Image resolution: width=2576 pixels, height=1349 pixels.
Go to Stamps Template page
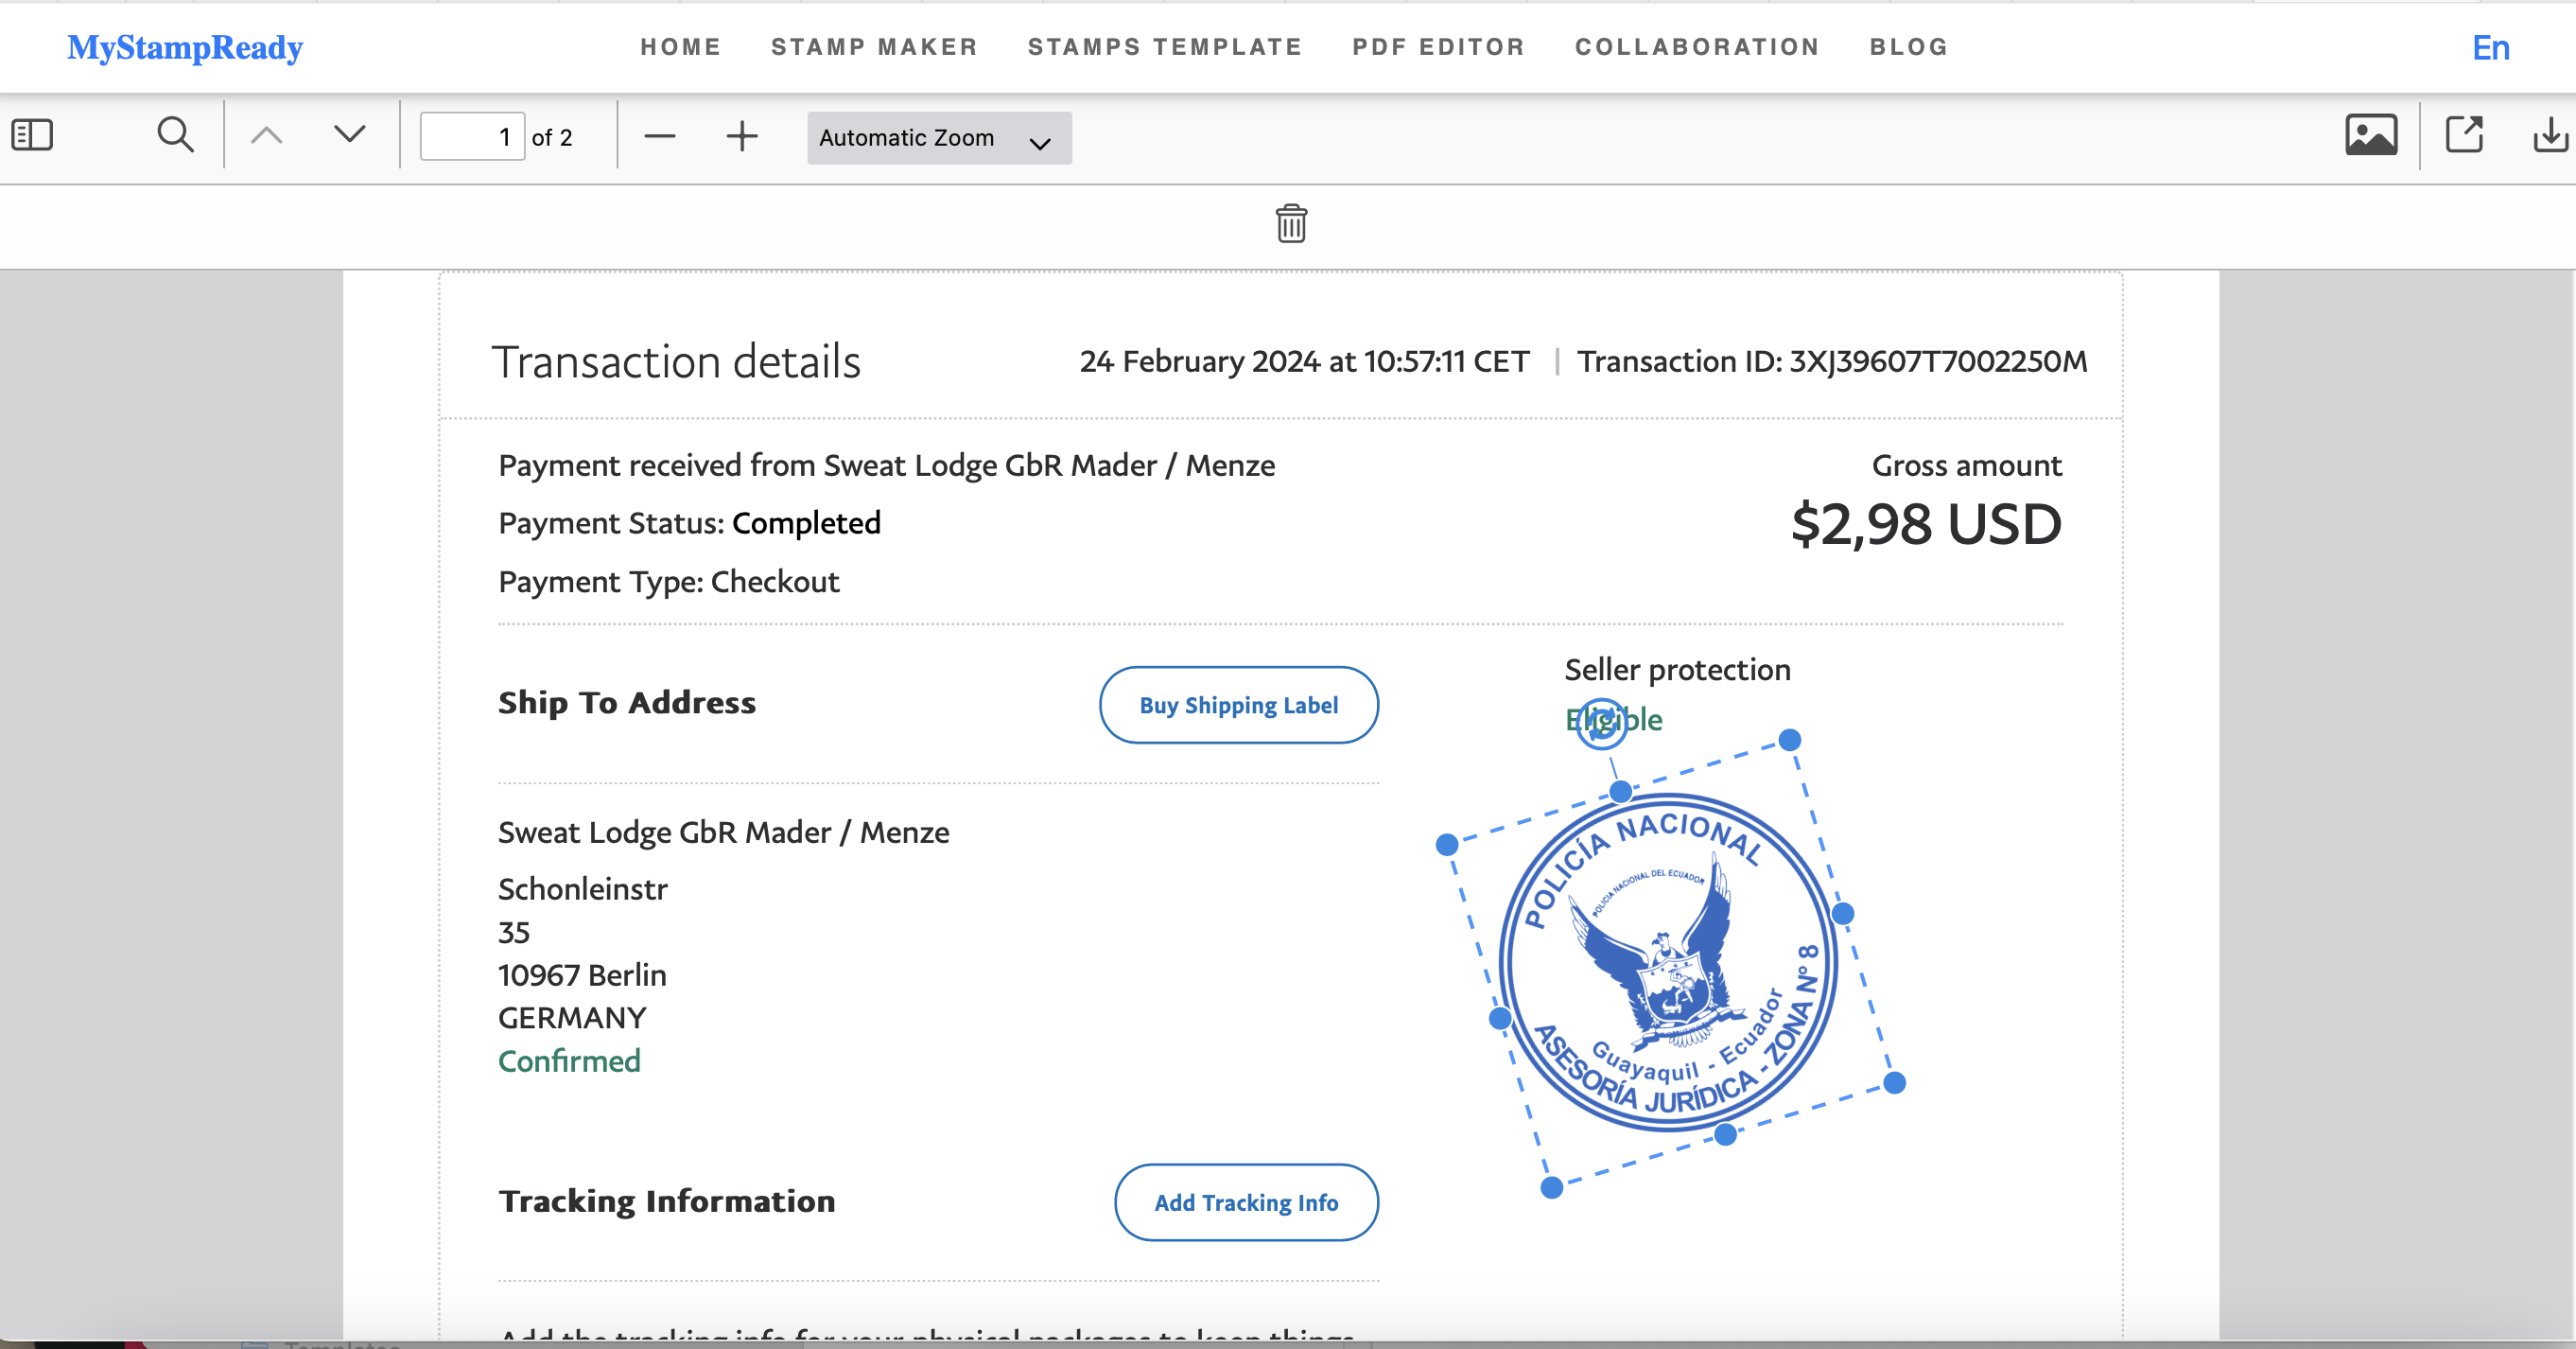tap(1165, 47)
